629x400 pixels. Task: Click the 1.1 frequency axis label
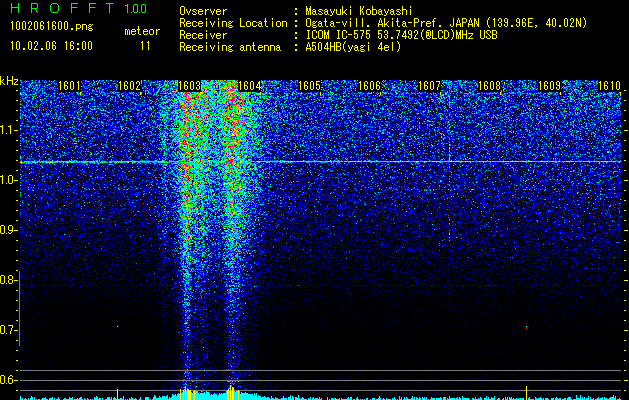(x=8, y=130)
